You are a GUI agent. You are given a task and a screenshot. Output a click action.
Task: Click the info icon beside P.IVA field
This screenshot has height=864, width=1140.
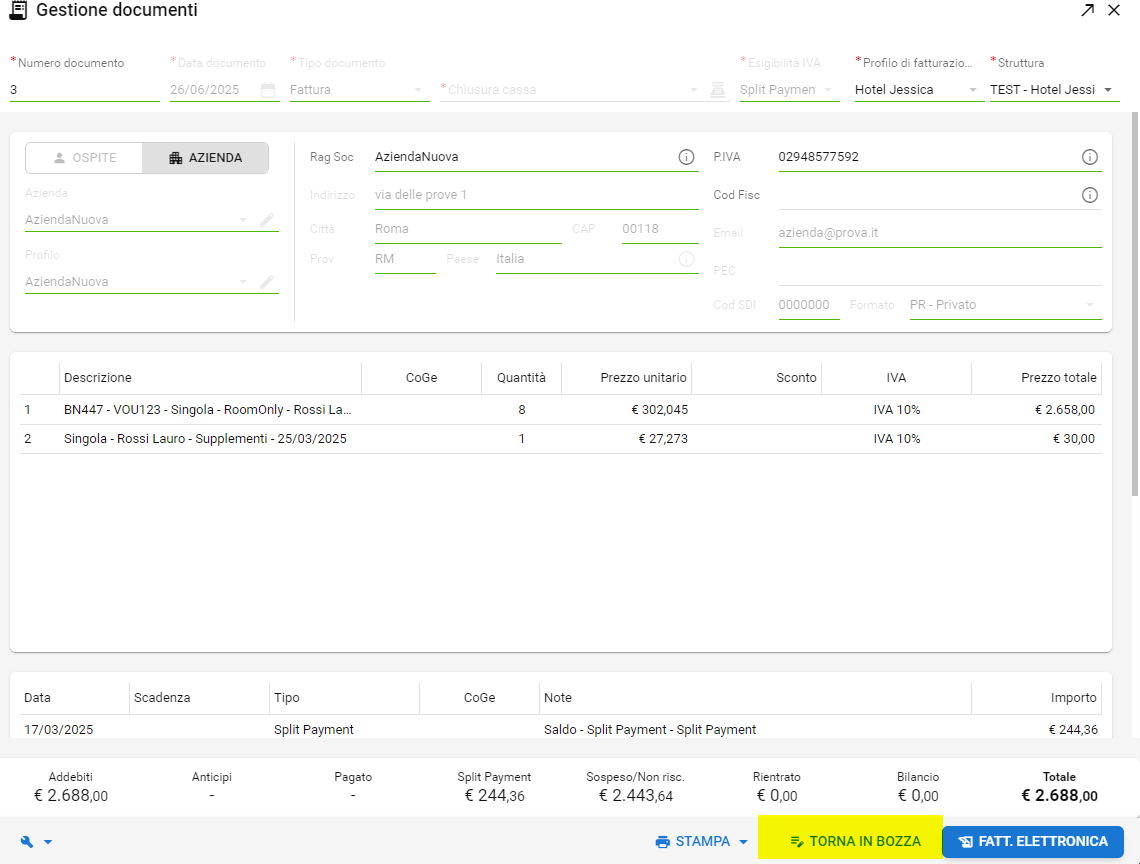(x=1090, y=157)
